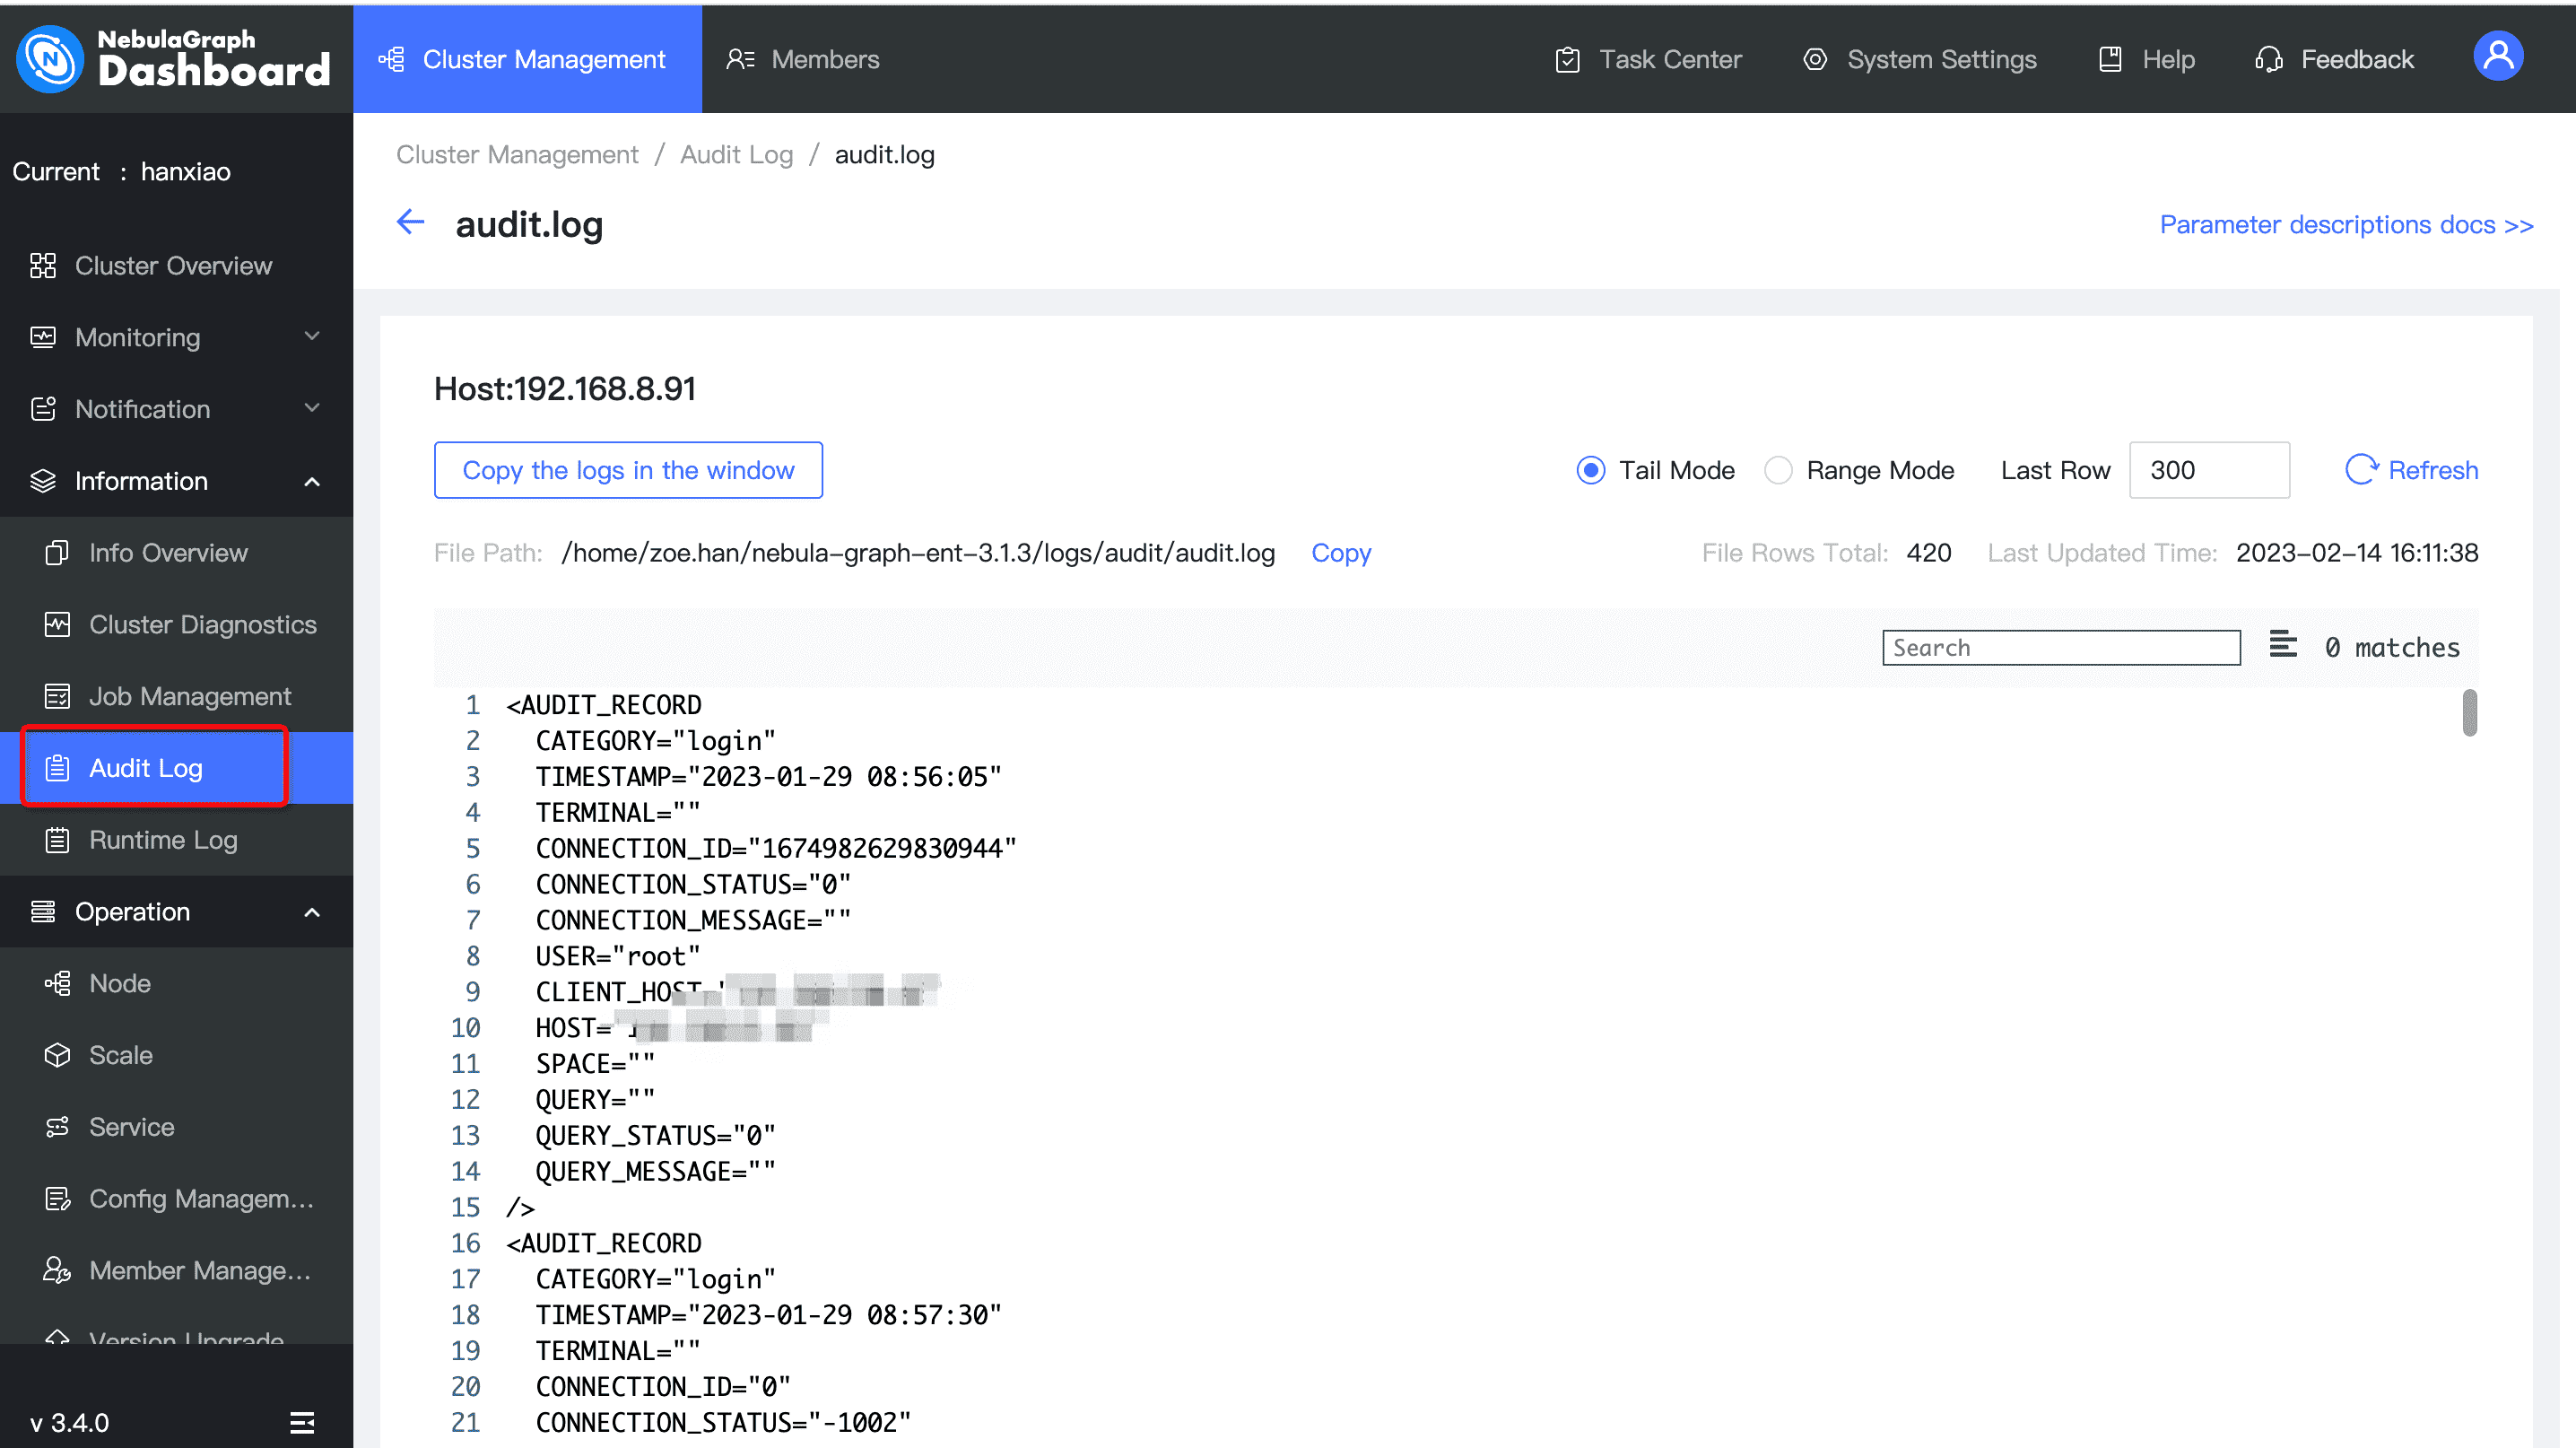2576x1448 pixels.
Task: Switch to Range Mode
Action: coord(1779,470)
